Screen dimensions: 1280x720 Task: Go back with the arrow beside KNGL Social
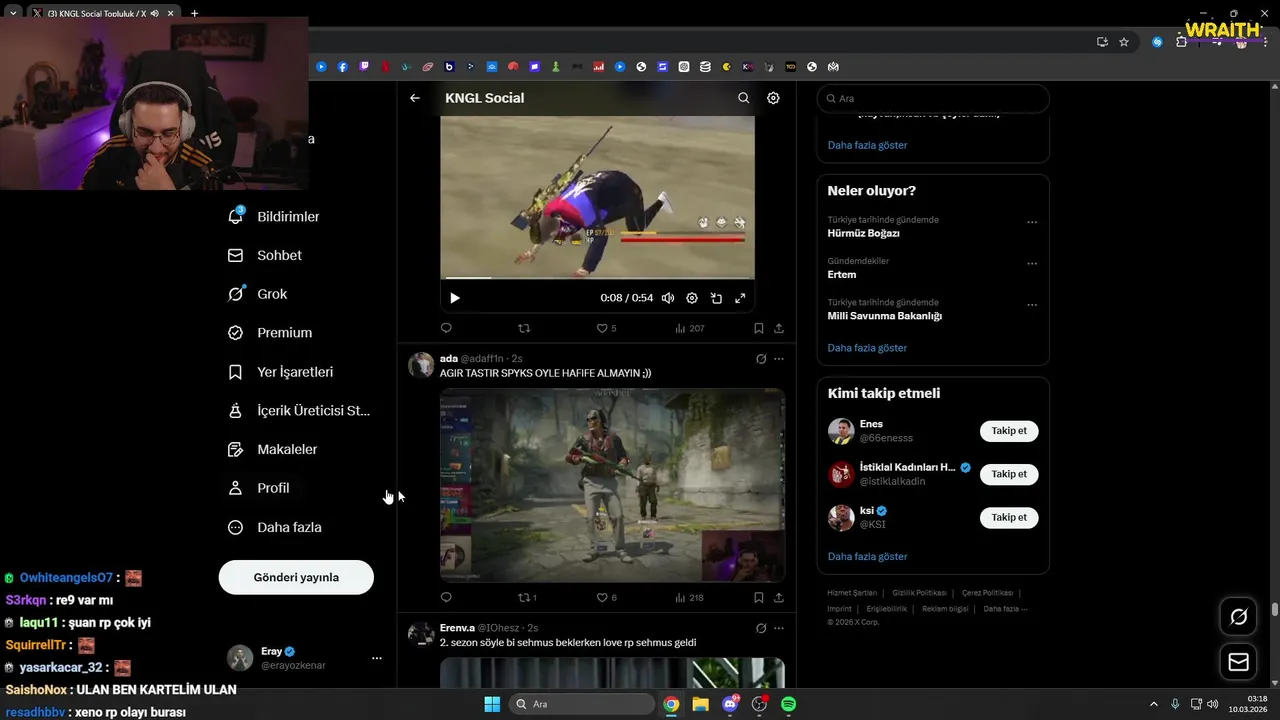[415, 98]
